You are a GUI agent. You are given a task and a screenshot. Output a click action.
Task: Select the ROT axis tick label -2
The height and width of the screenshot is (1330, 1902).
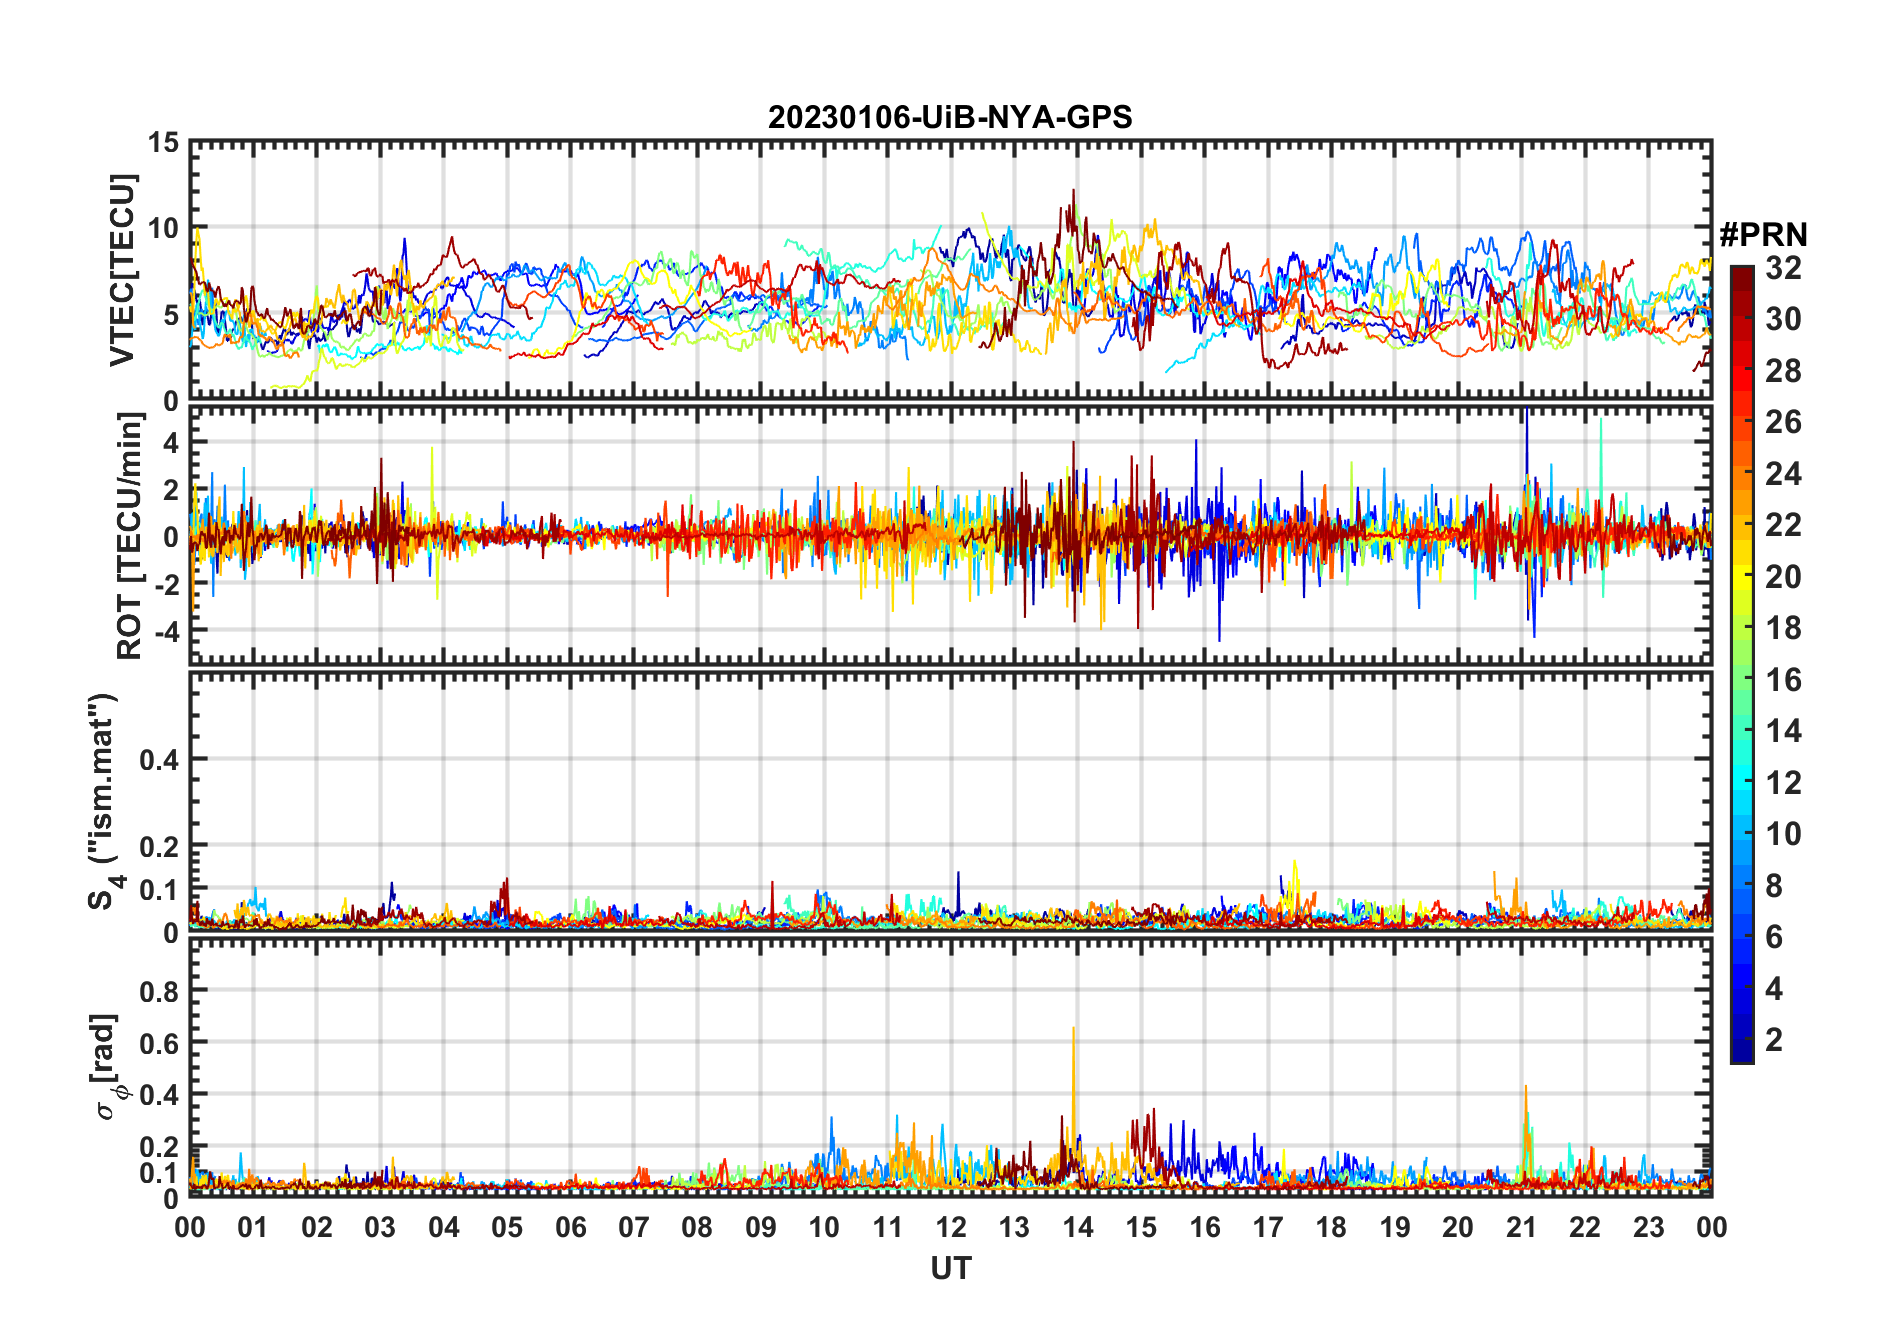pos(165,584)
